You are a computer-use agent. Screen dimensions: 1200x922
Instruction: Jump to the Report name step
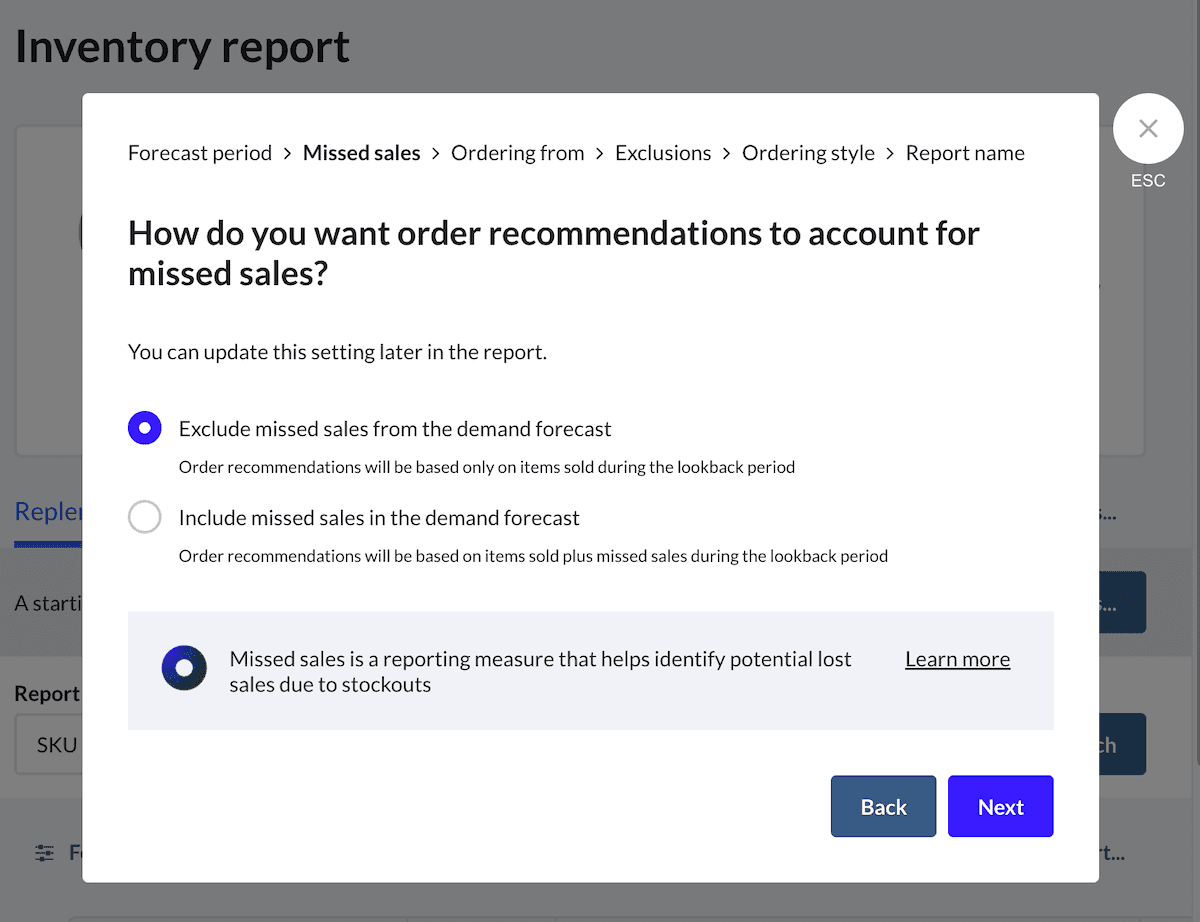(965, 153)
